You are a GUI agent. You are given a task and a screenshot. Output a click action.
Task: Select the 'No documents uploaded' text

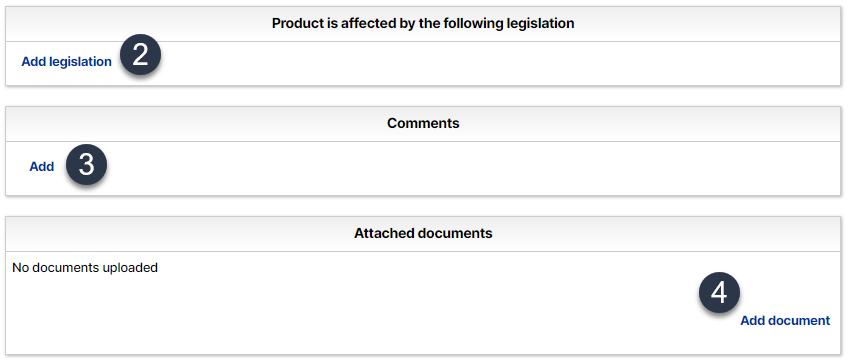pyautogui.click(x=85, y=268)
